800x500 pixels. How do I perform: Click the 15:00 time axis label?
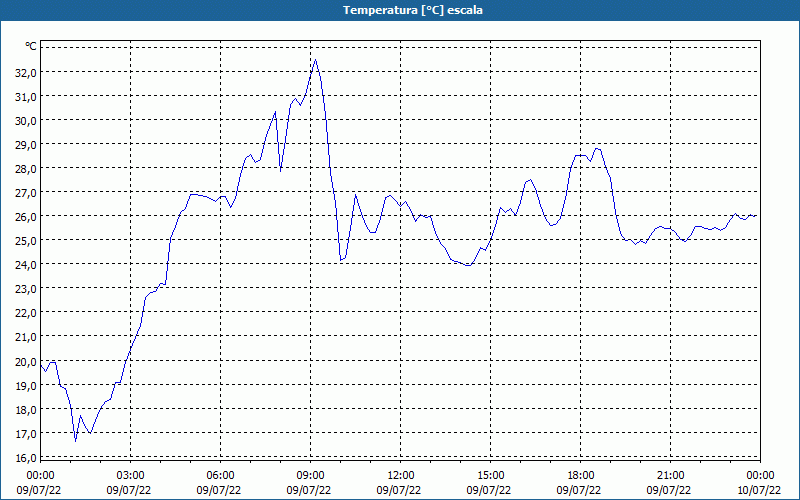pyautogui.click(x=490, y=476)
